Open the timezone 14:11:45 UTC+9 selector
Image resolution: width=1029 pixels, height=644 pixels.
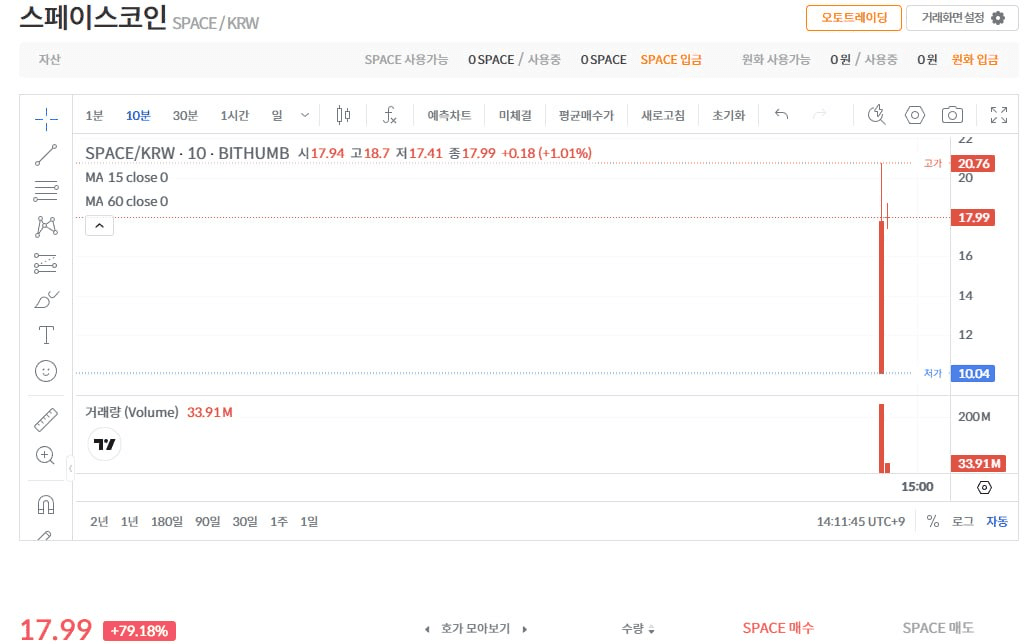(x=860, y=521)
